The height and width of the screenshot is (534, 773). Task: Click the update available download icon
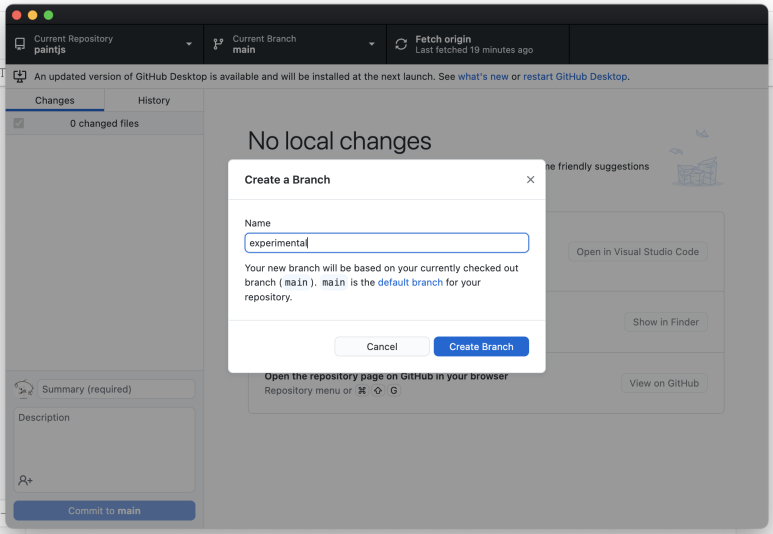20,76
